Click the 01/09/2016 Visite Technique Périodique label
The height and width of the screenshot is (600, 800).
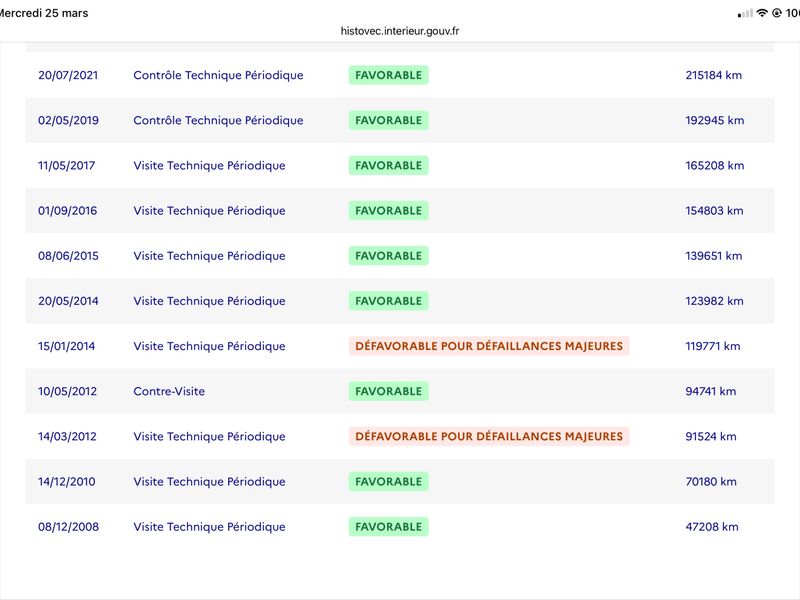209,211
